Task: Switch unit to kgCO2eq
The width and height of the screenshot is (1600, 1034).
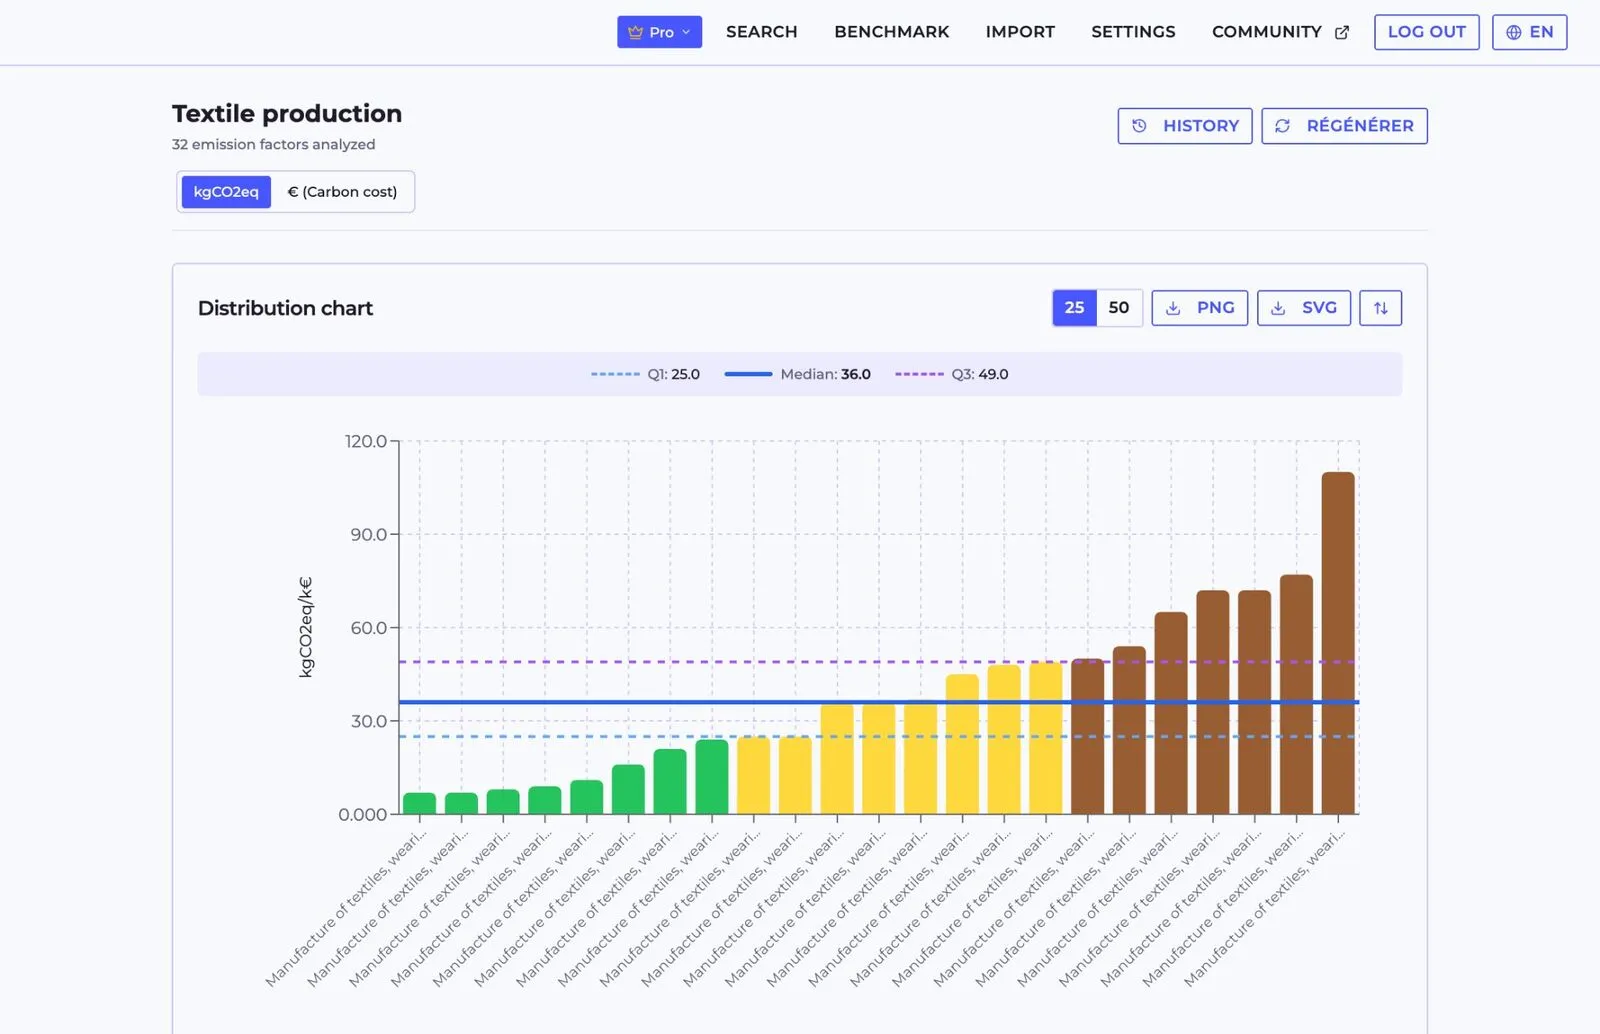Action: [226, 192]
